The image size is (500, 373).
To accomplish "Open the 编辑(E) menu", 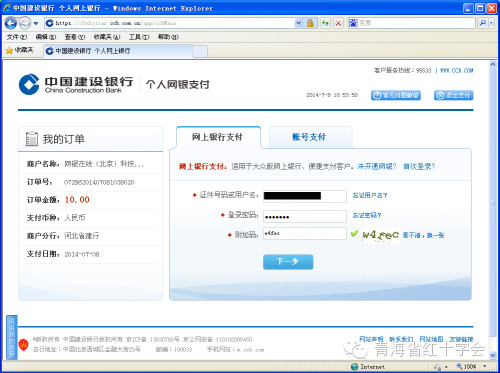I will [x=46, y=37].
